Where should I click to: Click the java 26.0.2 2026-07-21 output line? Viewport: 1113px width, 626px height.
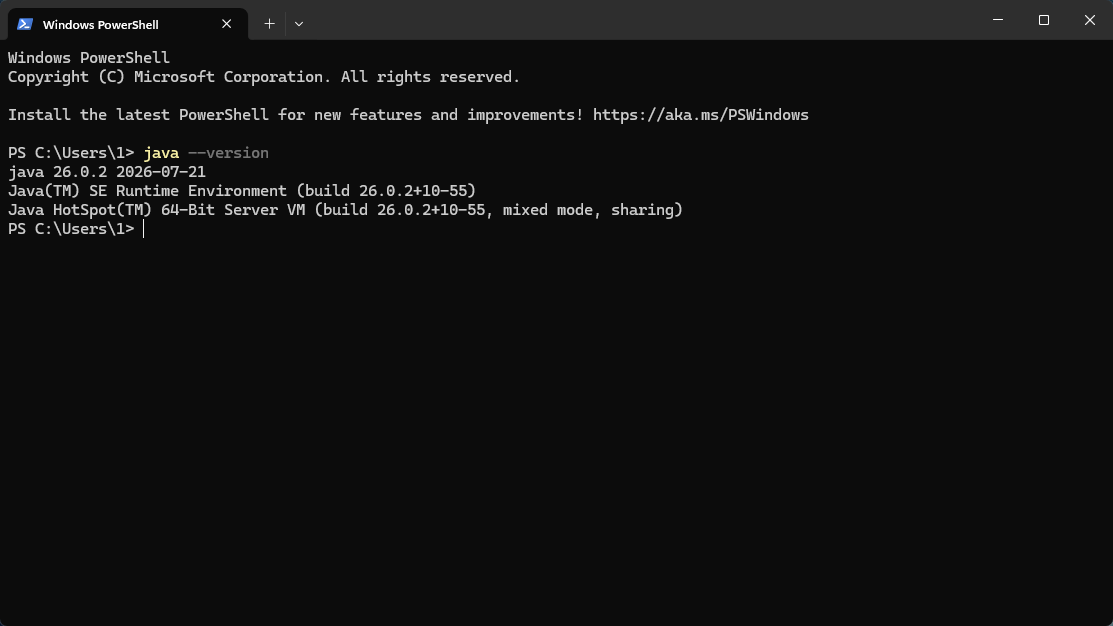106,172
